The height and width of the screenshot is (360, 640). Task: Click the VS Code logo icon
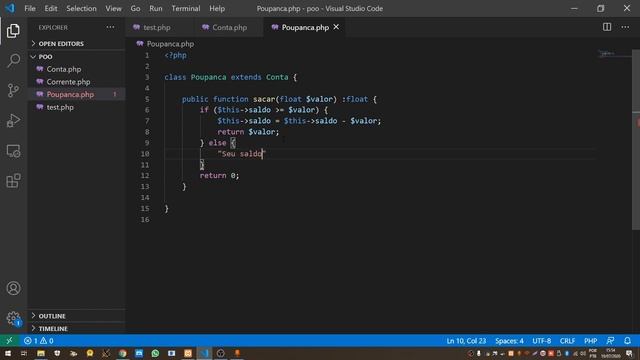click(10, 8)
